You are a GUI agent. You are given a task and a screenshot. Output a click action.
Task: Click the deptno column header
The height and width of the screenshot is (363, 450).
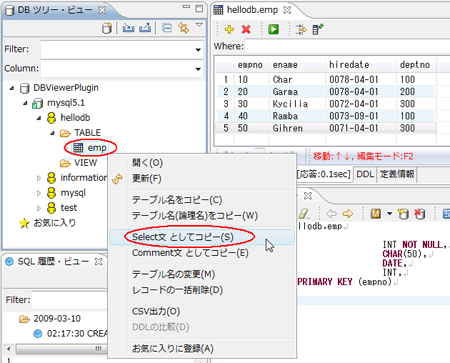coord(415,64)
